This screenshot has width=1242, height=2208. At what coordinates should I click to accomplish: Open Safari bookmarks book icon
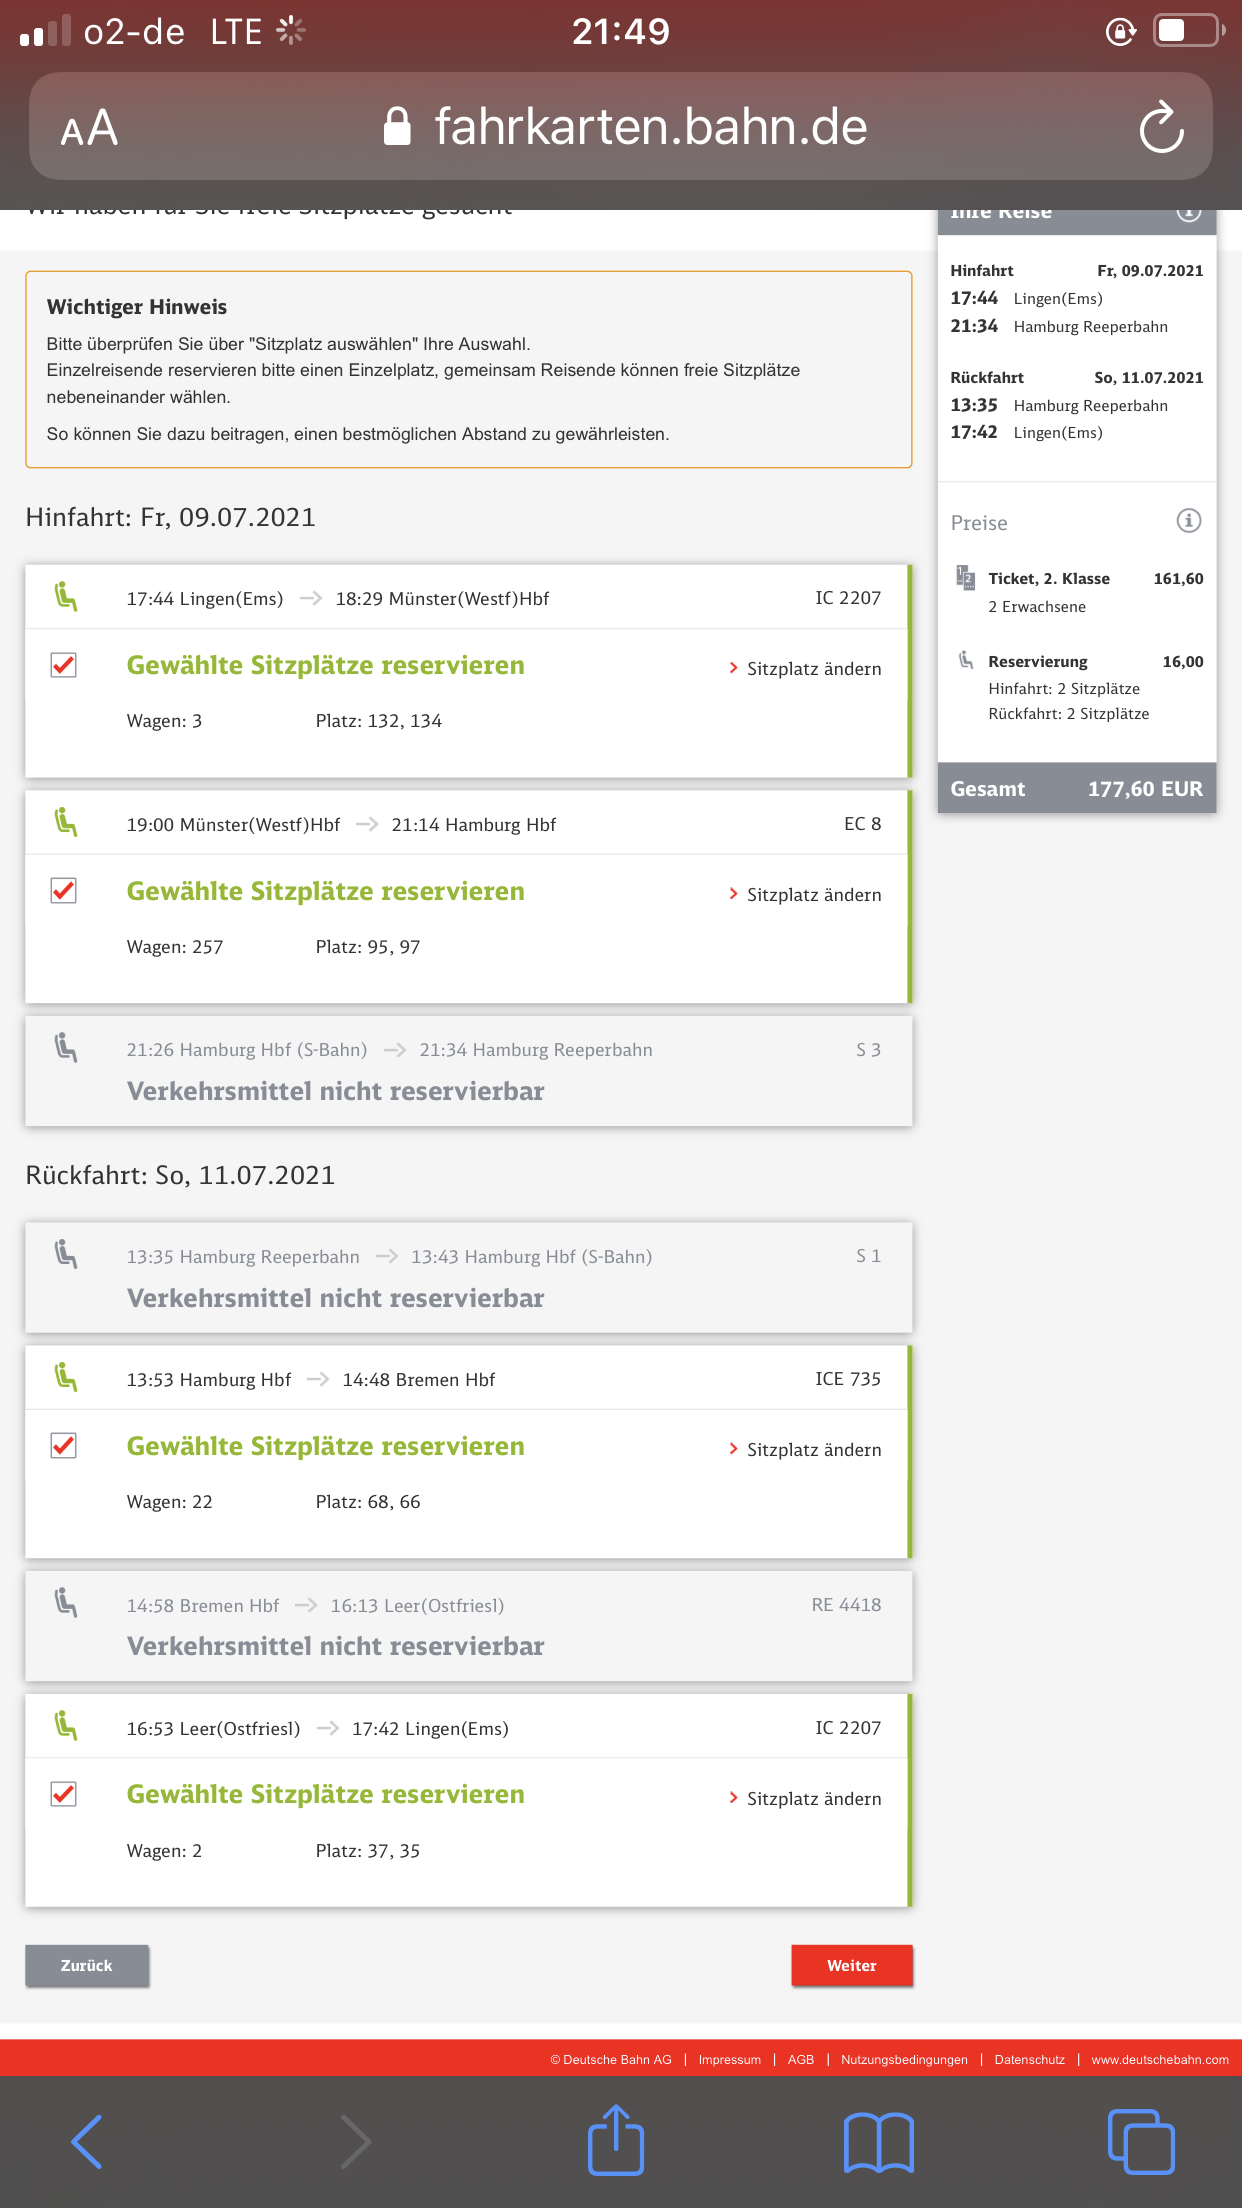pos(878,2142)
